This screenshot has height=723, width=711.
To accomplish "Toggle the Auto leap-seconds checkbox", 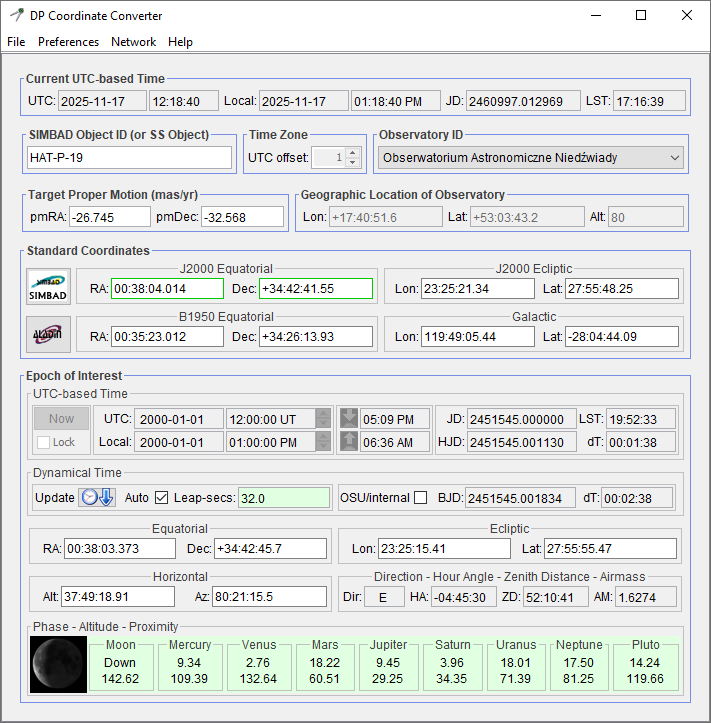I will point(161,497).
